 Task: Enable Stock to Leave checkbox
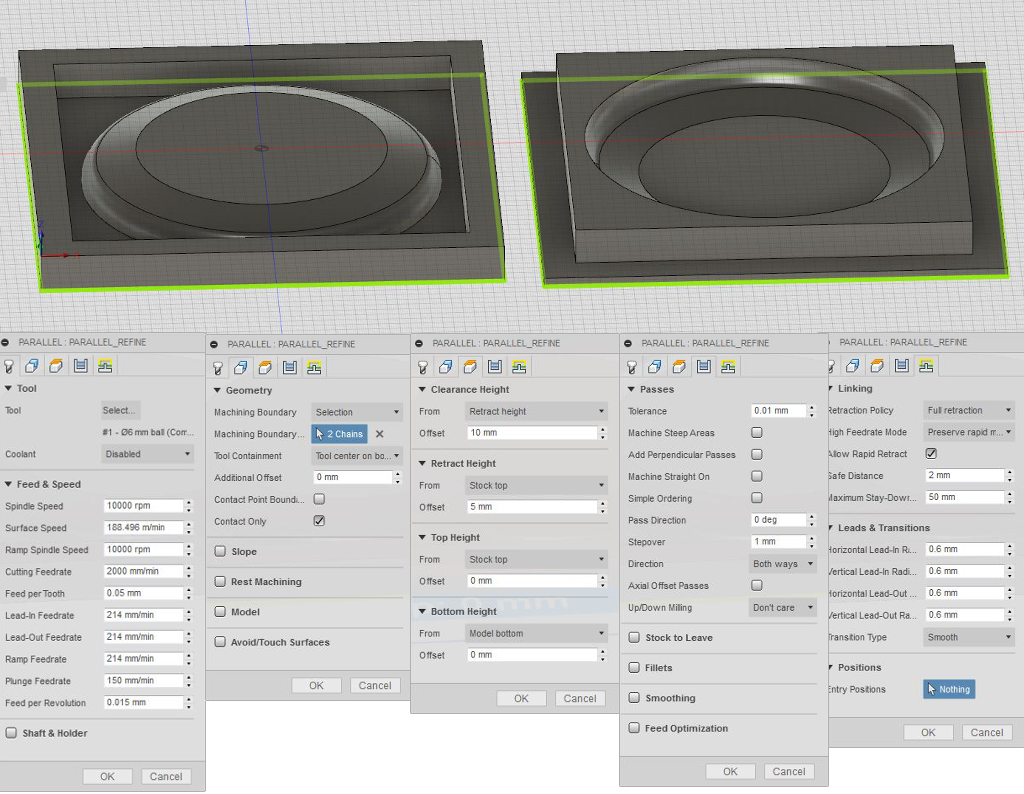tap(634, 638)
